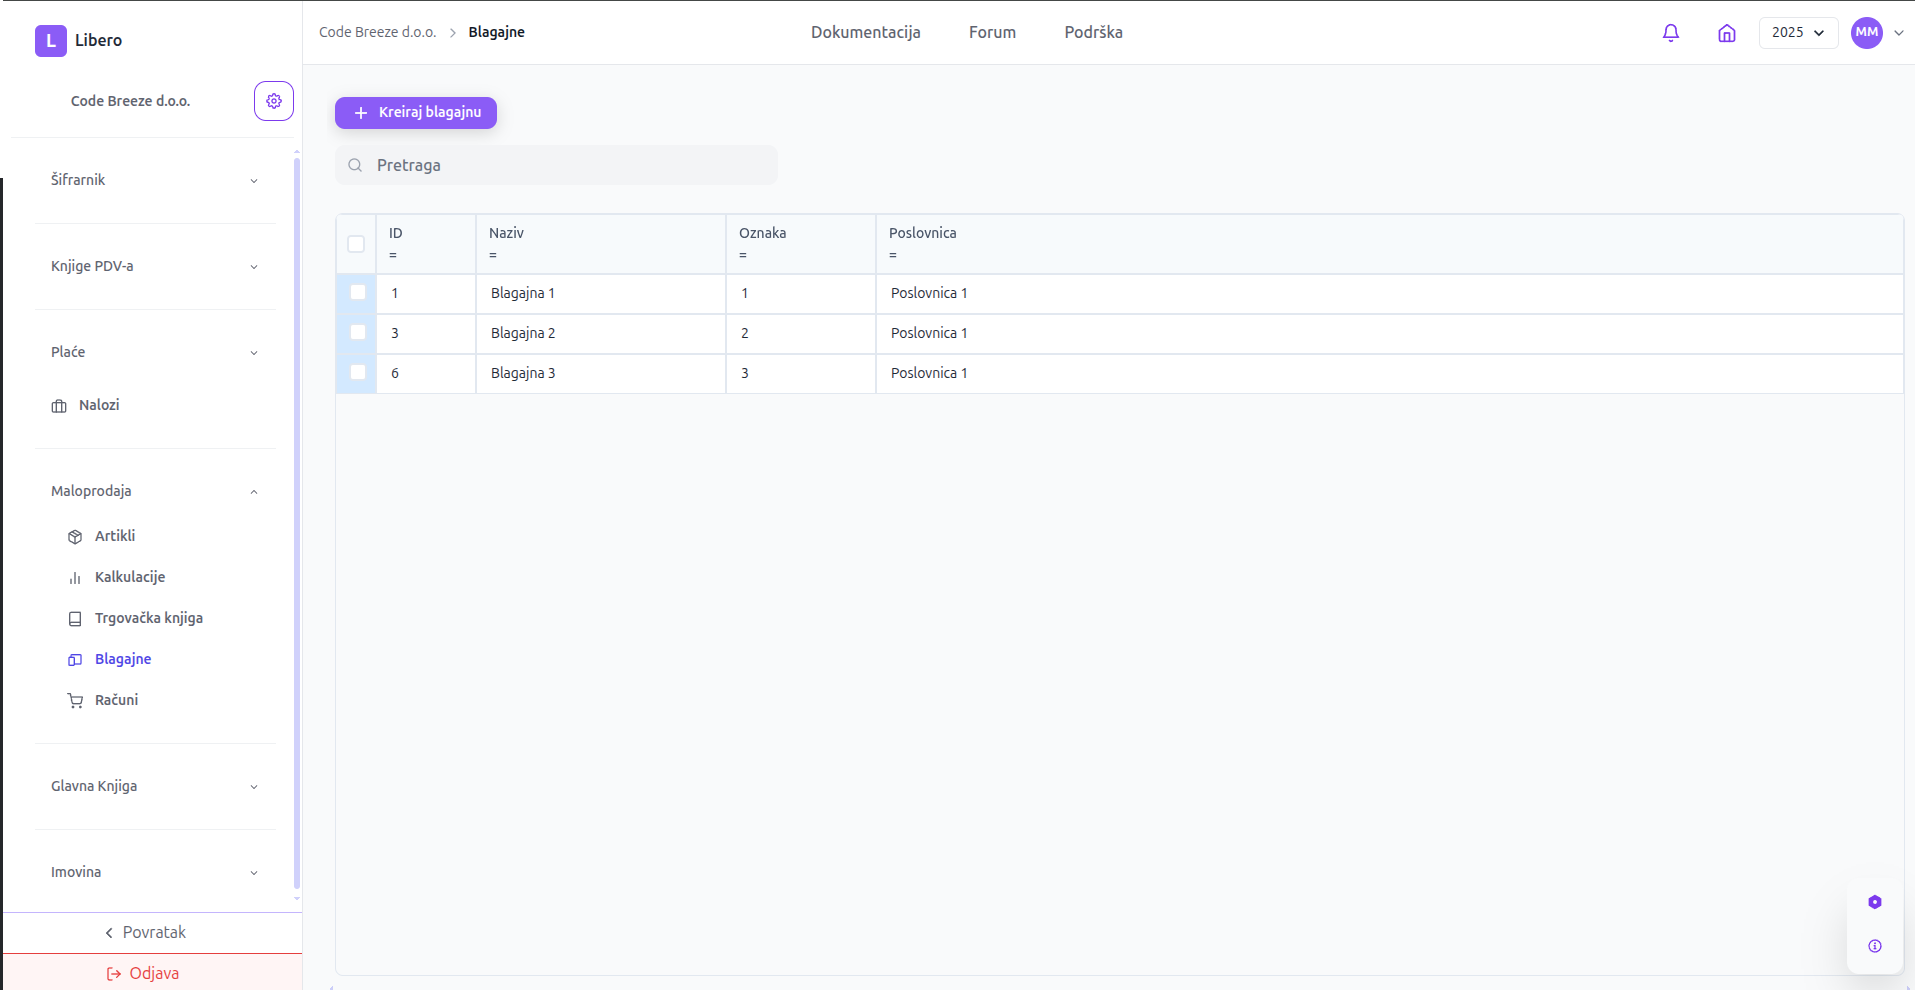Expand the Šifrarnik sidebar section
This screenshot has width=1915, height=990.
pos(155,180)
